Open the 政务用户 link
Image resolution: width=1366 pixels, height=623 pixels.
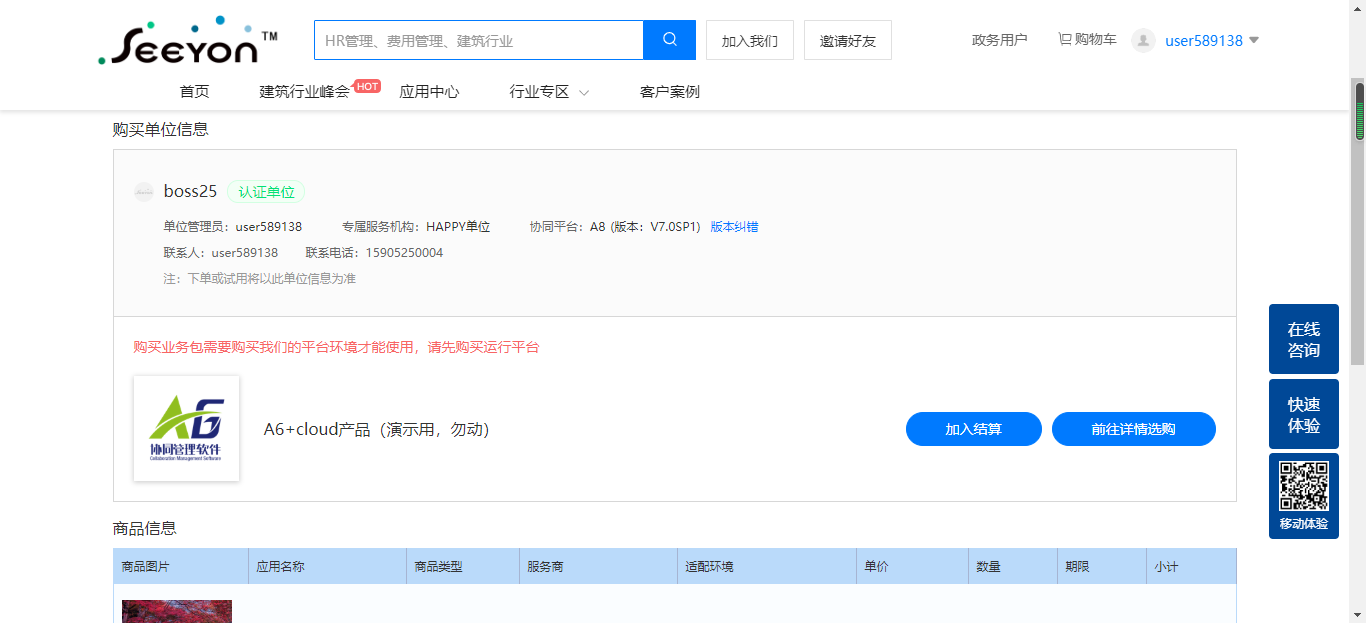[1000, 40]
